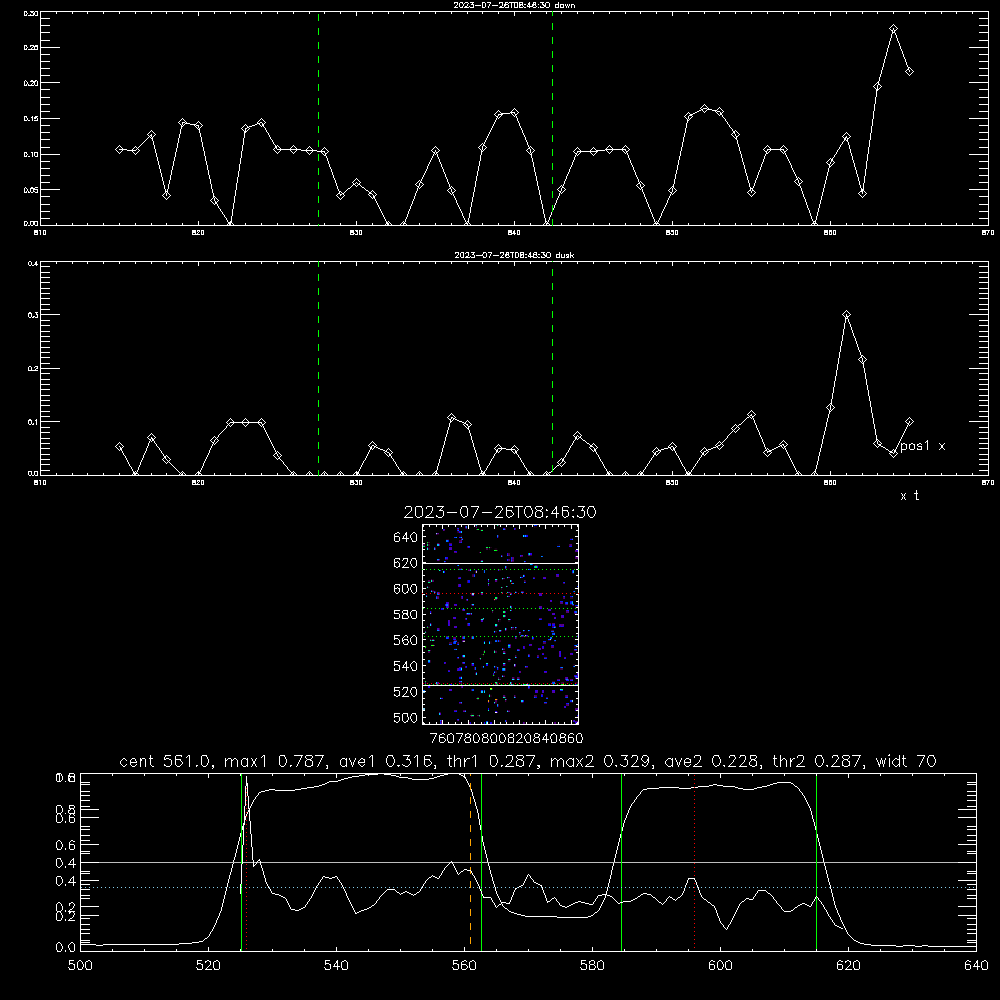Click the 560 label on the scatter map y-axis

(405, 640)
